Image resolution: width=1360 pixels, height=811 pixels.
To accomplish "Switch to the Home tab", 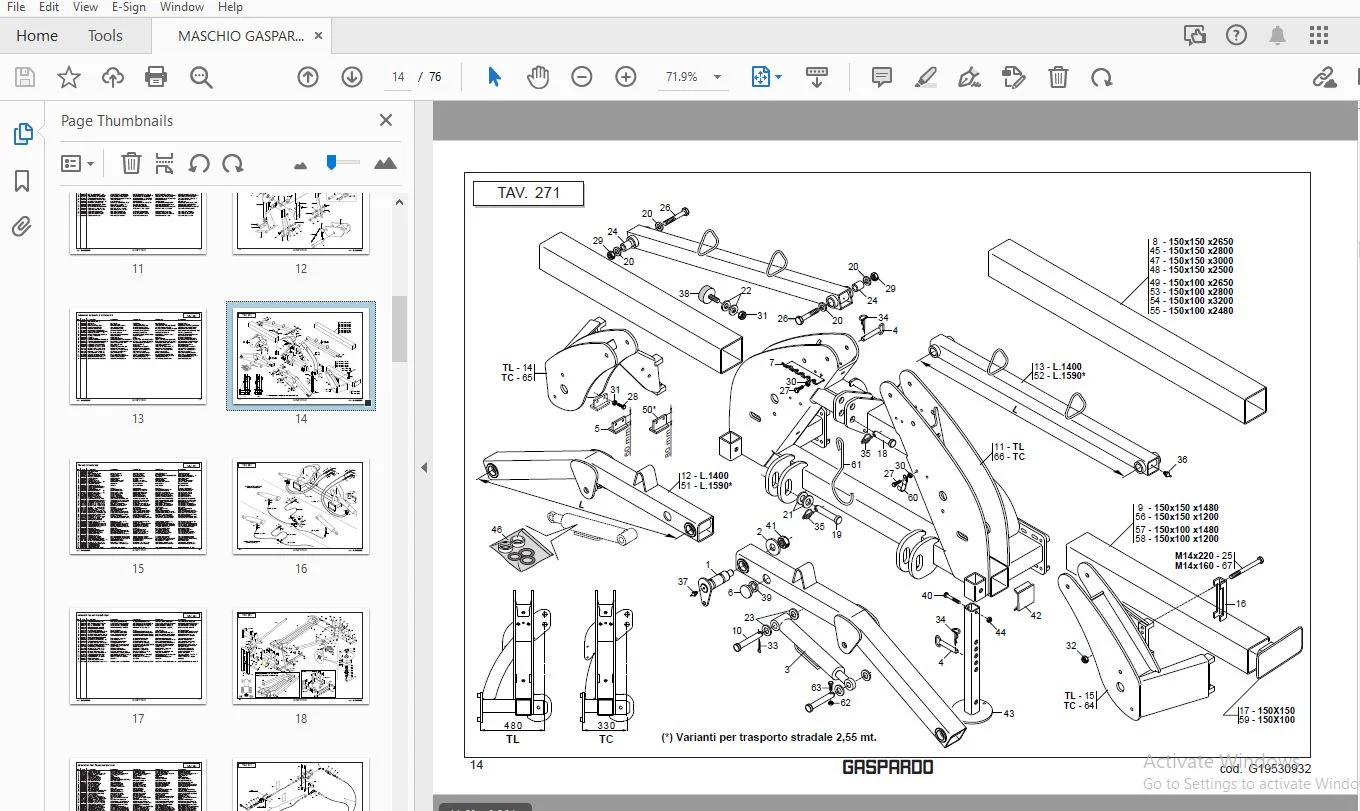I will click(37, 35).
